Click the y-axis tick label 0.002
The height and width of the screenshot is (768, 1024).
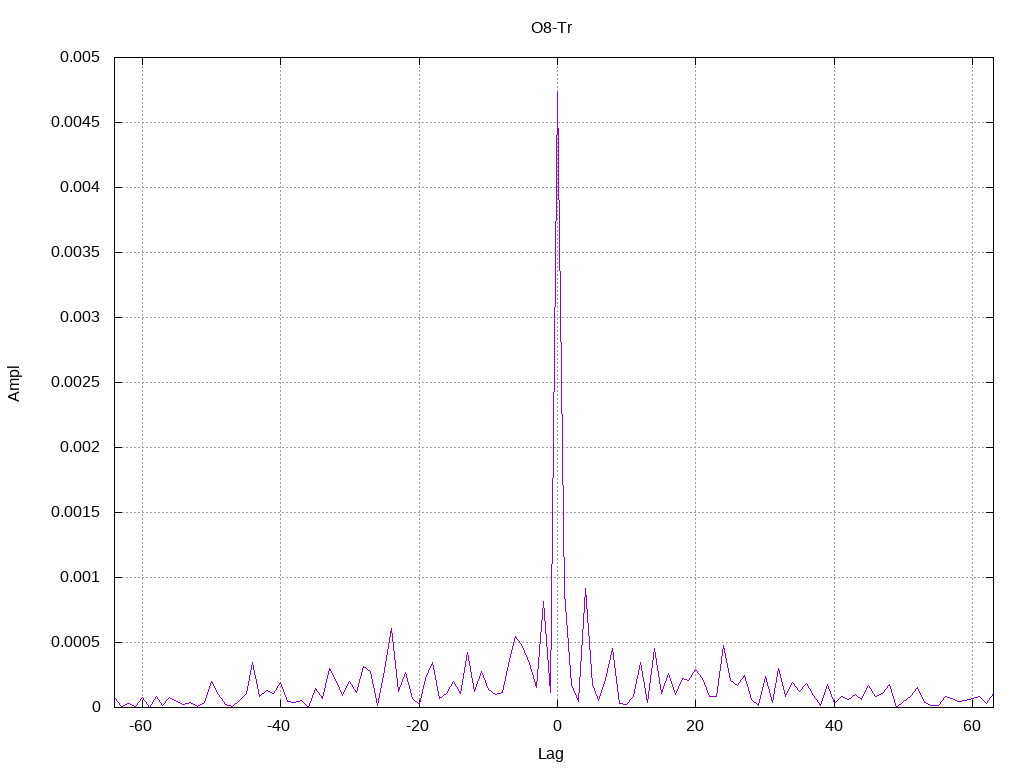80,447
